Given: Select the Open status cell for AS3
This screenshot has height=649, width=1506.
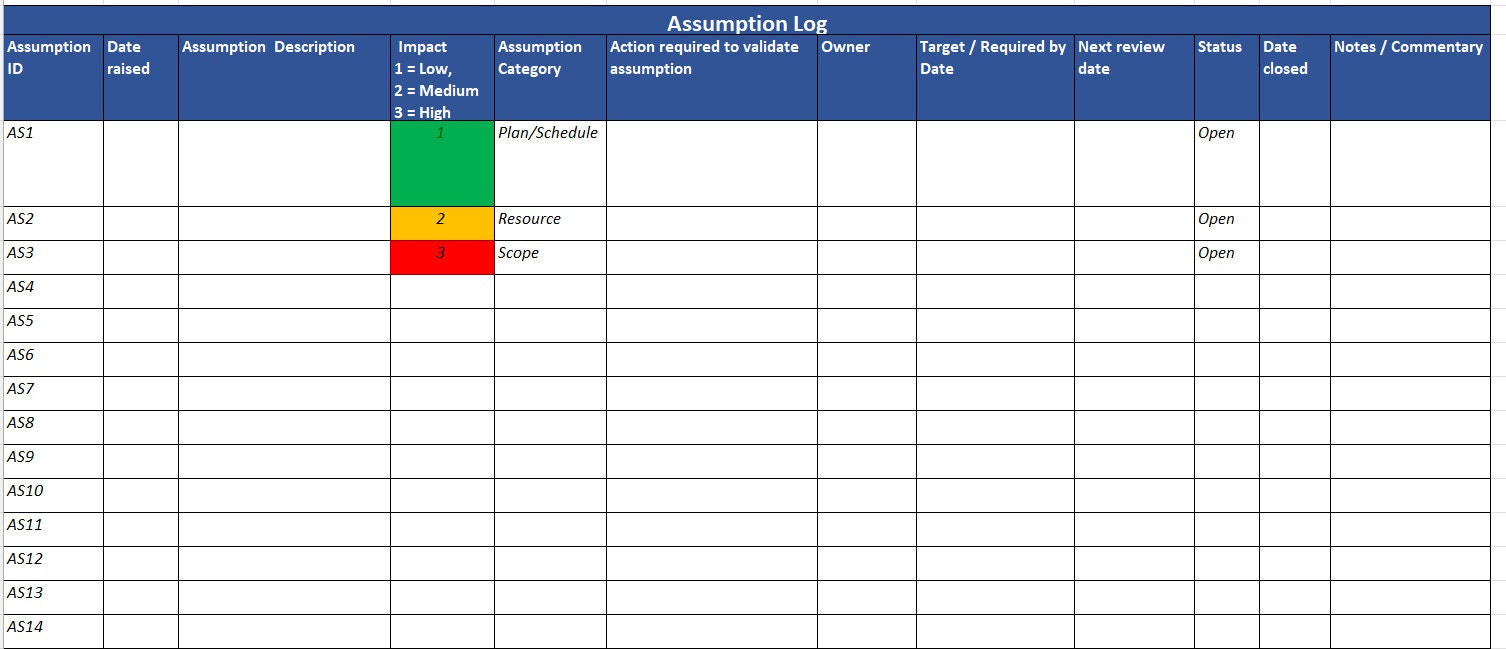Looking at the screenshot, I should coord(1224,253).
